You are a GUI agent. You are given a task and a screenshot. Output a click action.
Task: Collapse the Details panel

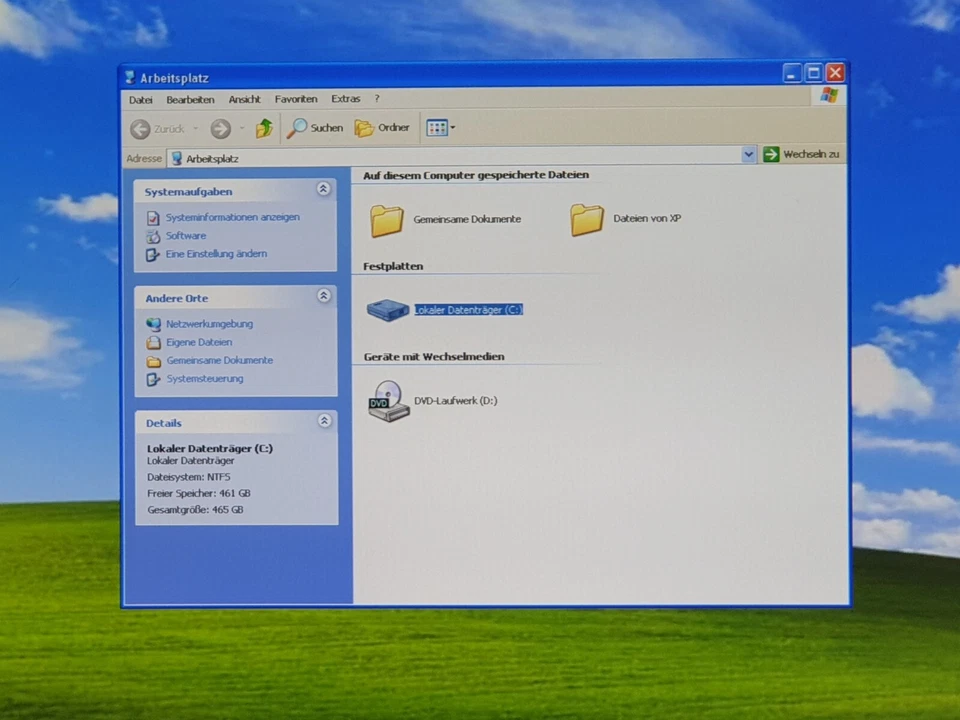pos(324,421)
